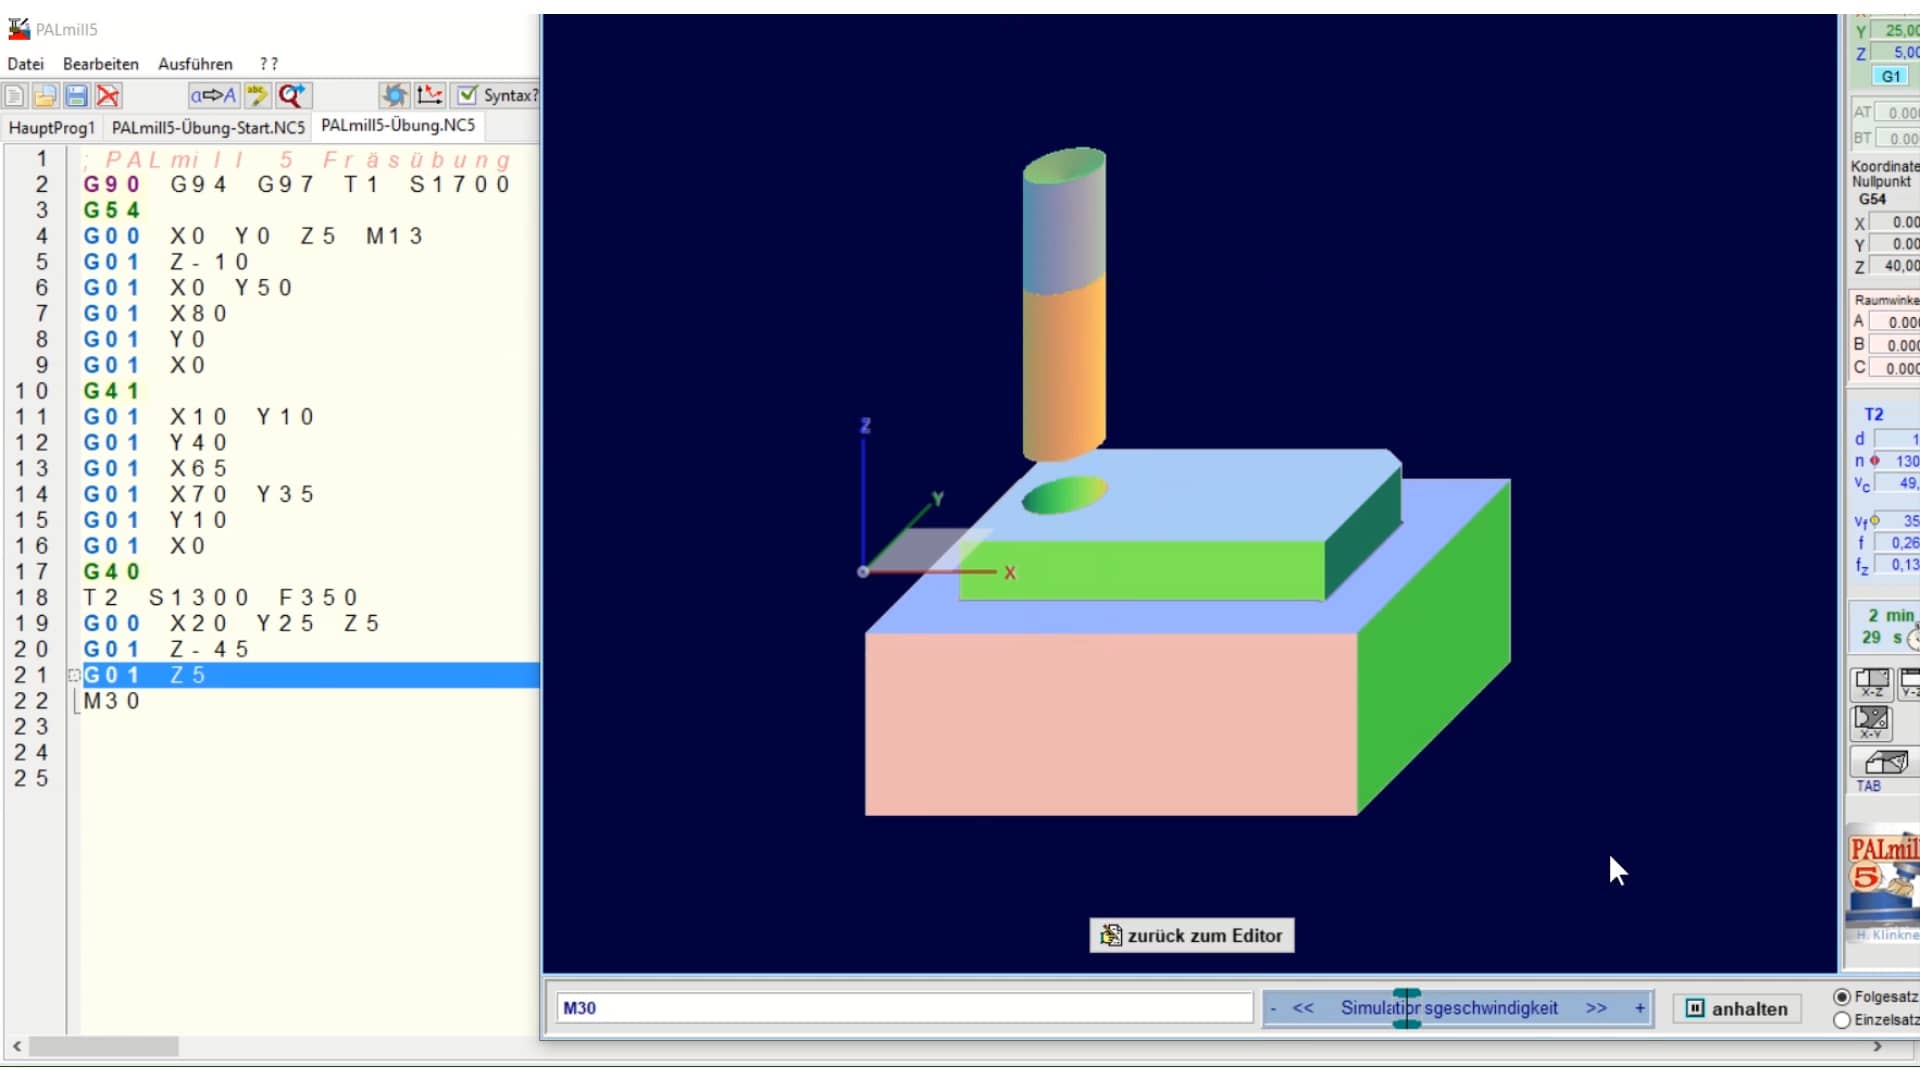Select the a⇒A case conversion icon

coord(212,95)
